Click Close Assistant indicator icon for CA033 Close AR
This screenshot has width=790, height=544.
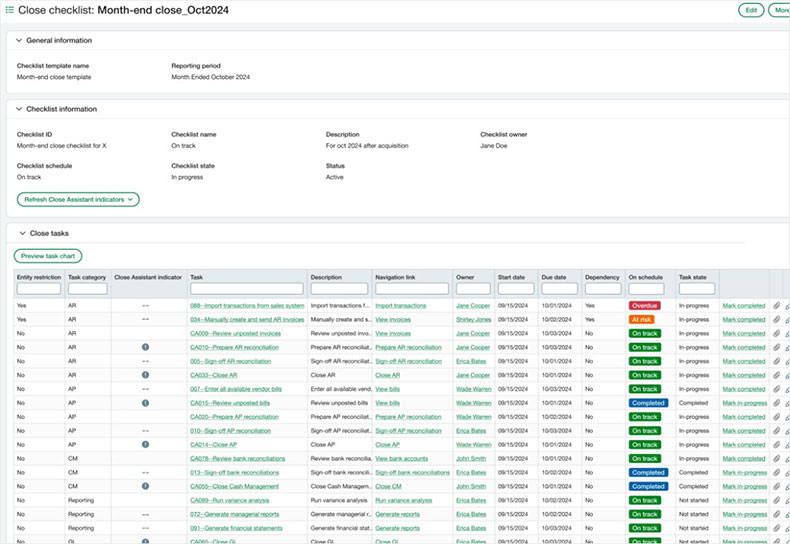[x=145, y=375]
